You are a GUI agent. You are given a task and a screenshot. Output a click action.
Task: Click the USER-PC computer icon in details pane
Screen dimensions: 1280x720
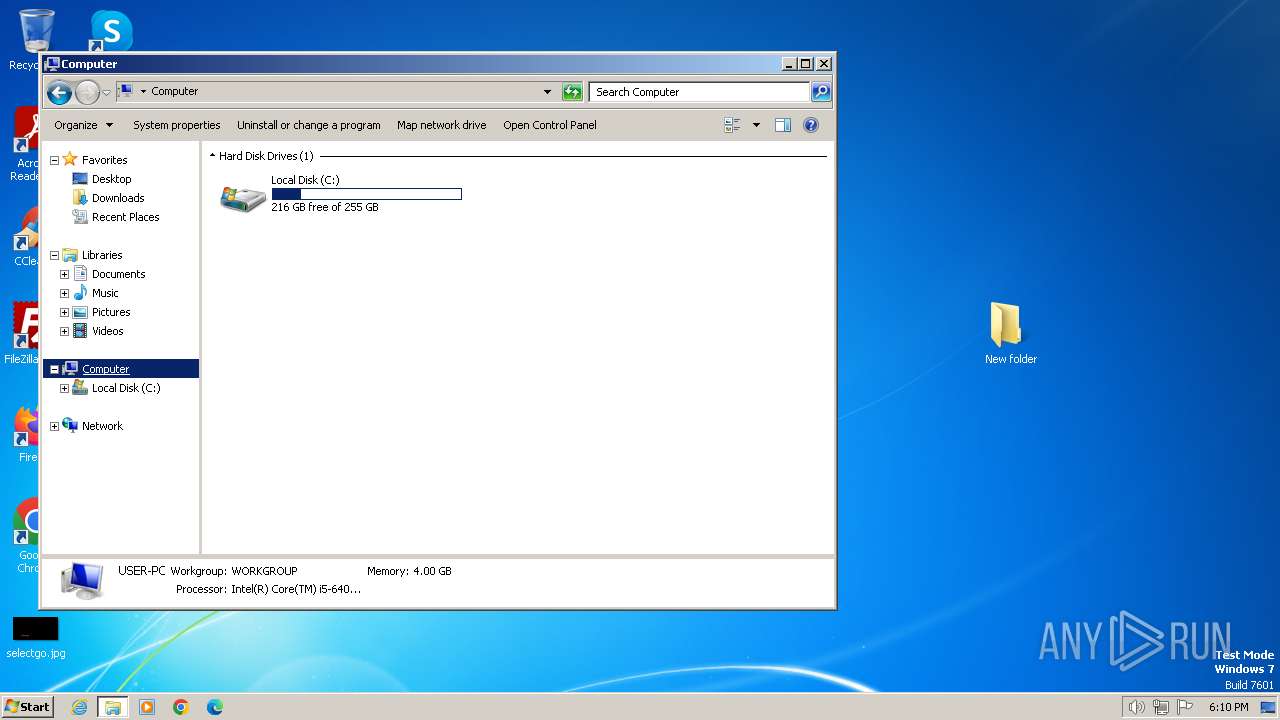tap(82, 580)
